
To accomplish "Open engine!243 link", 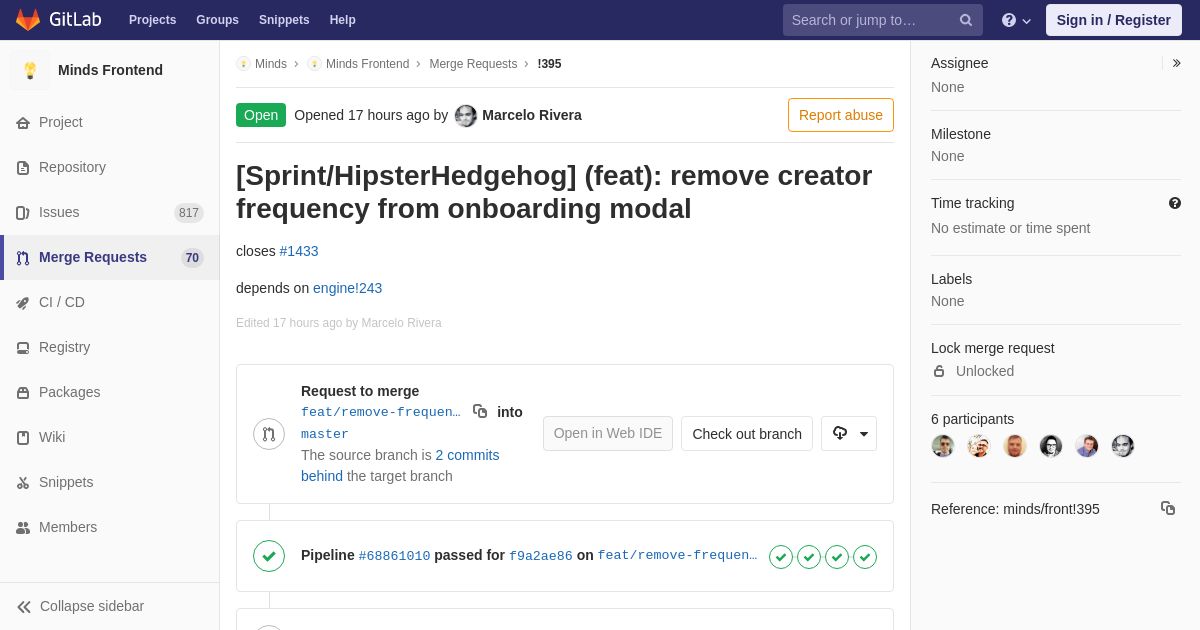I will tap(347, 288).
